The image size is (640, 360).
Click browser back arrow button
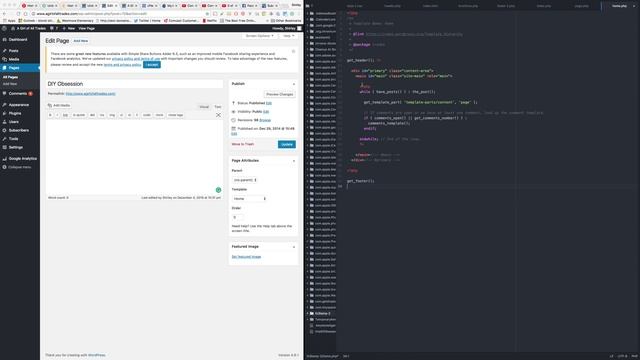coord(4,13)
